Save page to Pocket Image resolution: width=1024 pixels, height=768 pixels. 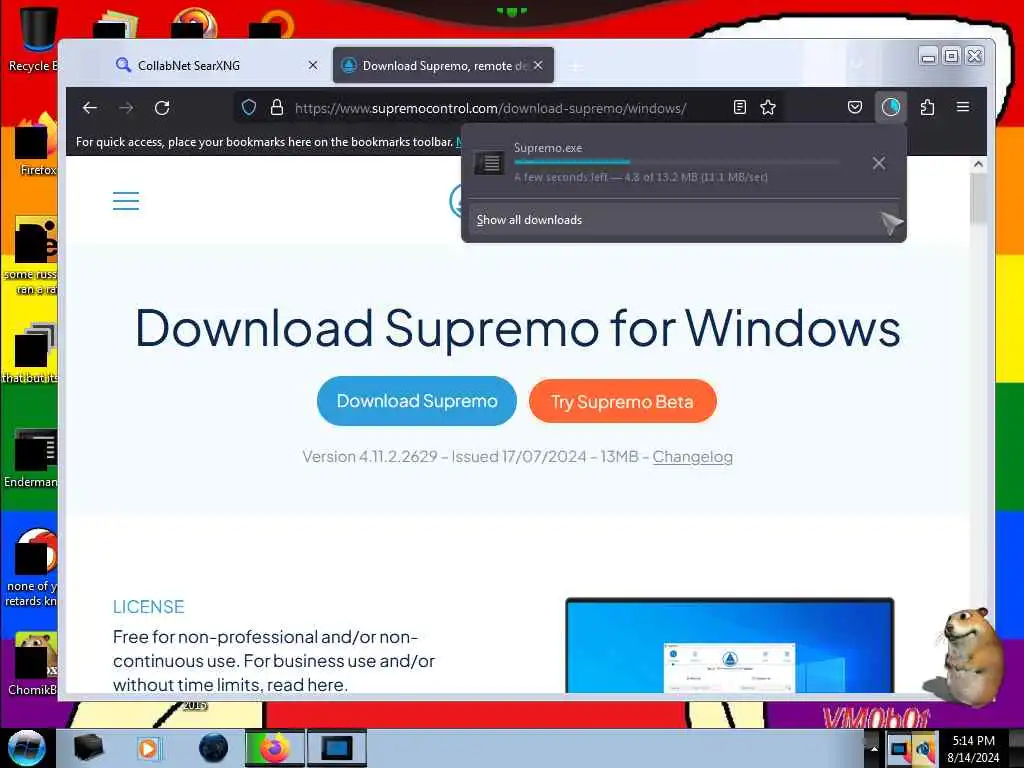pyautogui.click(x=855, y=108)
